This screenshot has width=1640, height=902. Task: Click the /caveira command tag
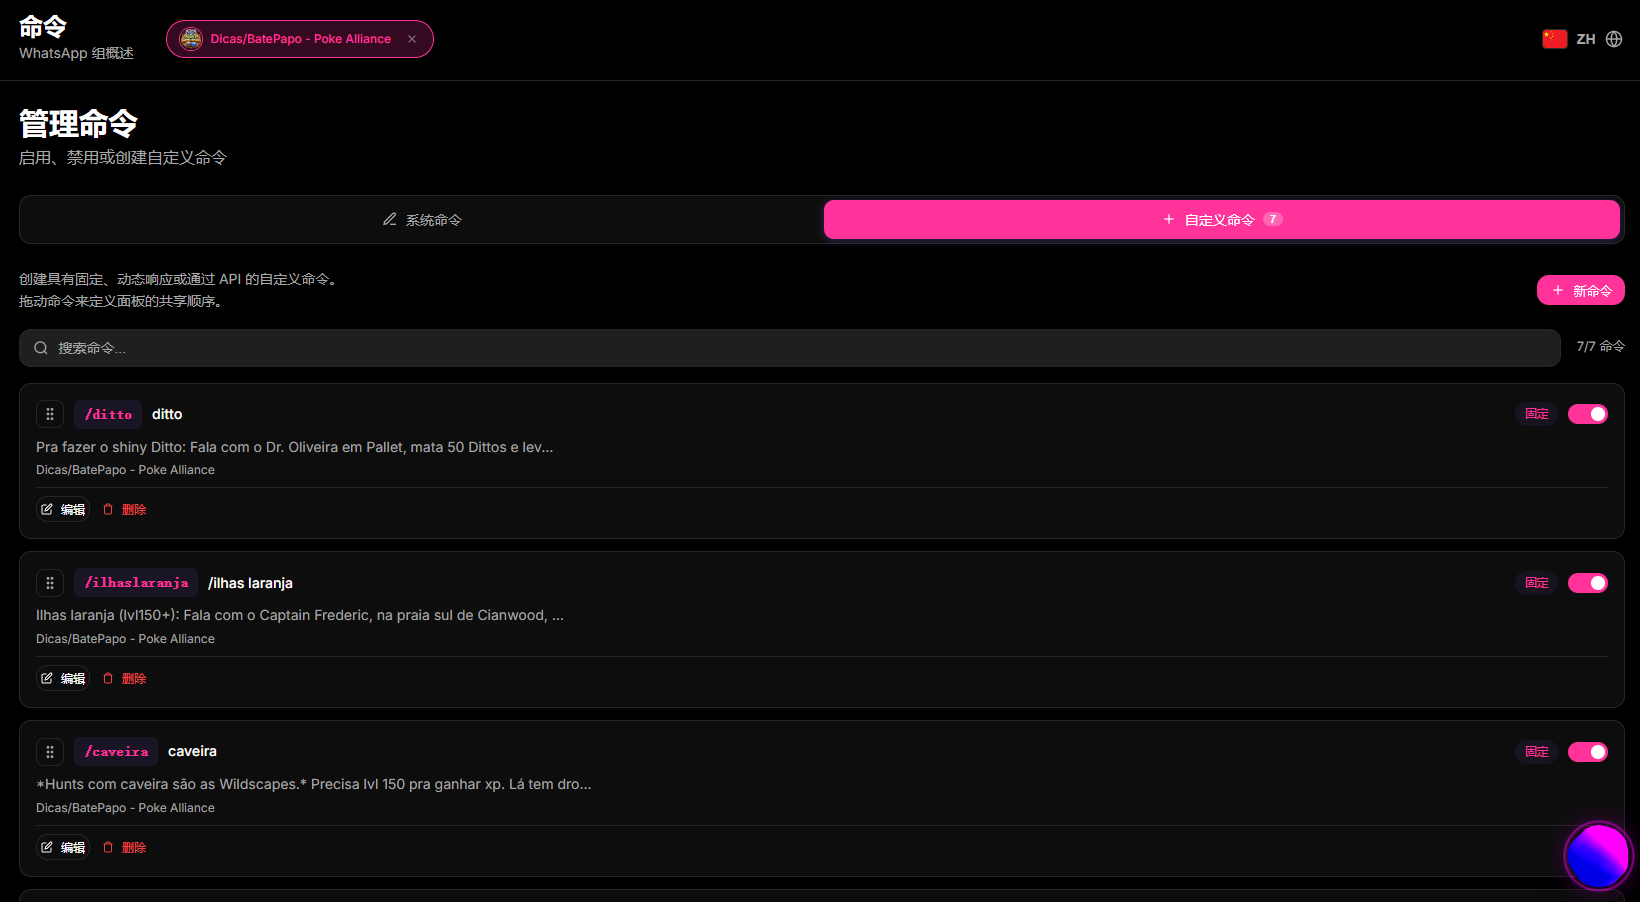point(116,752)
